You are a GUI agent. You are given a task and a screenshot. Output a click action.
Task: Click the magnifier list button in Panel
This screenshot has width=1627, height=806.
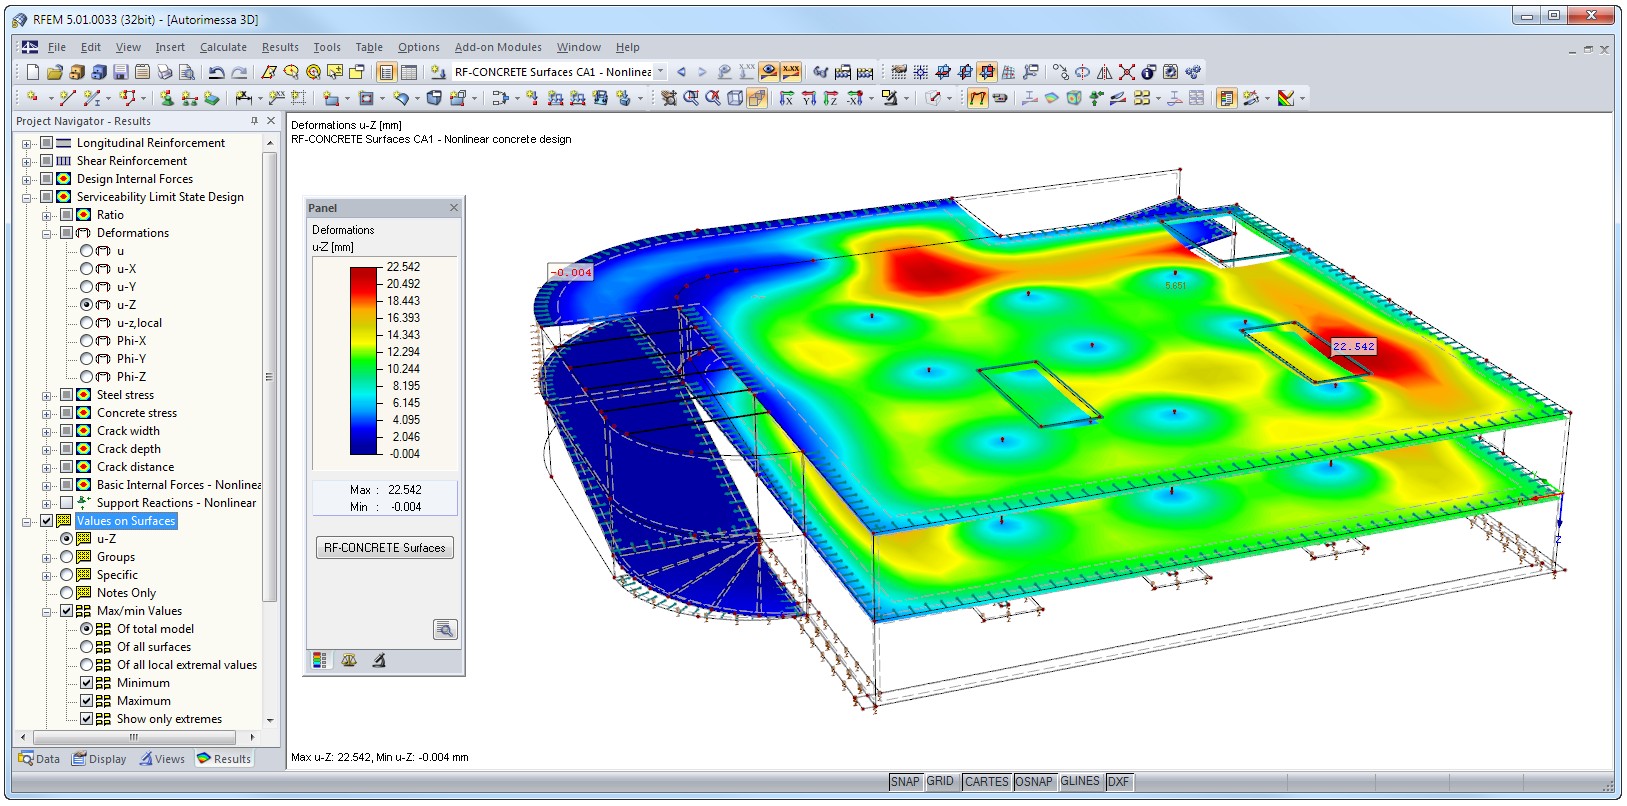click(445, 629)
